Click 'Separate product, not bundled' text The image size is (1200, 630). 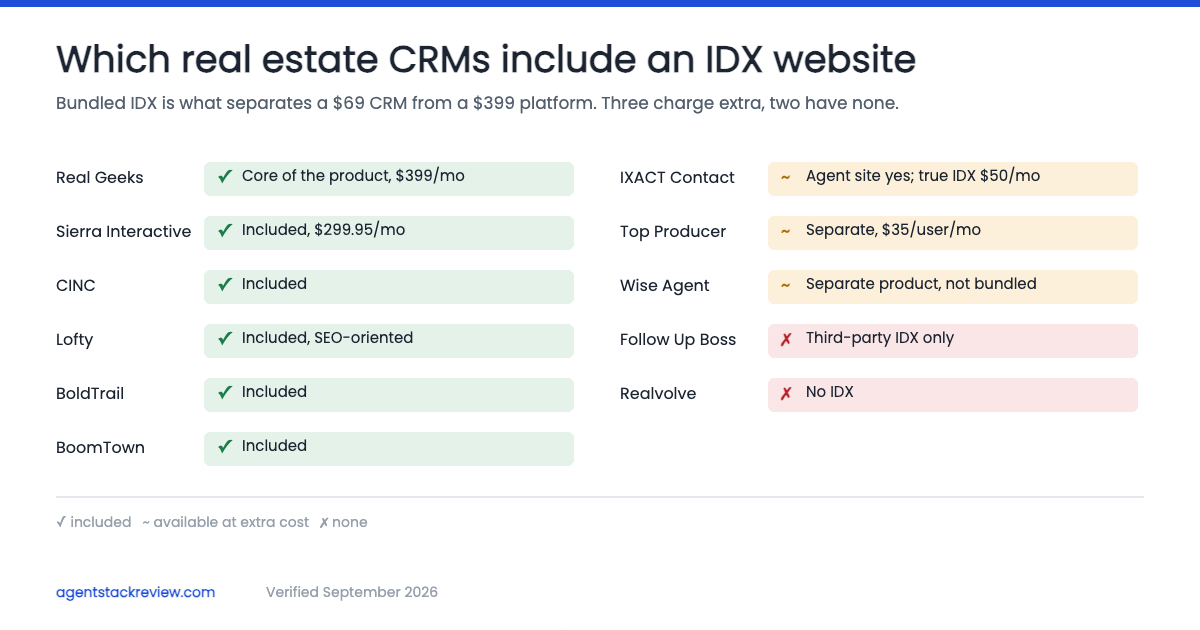[x=921, y=284]
